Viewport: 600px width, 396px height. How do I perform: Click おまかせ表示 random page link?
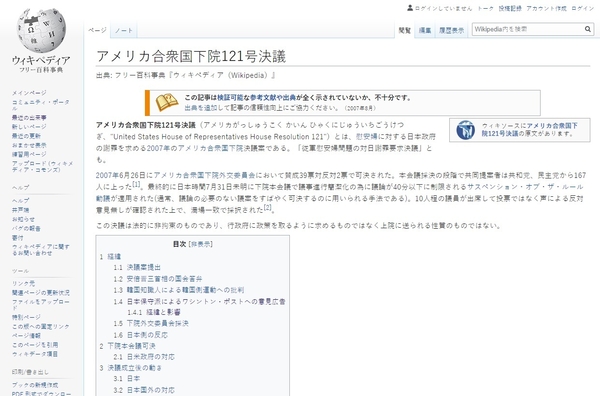[x=29, y=145]
